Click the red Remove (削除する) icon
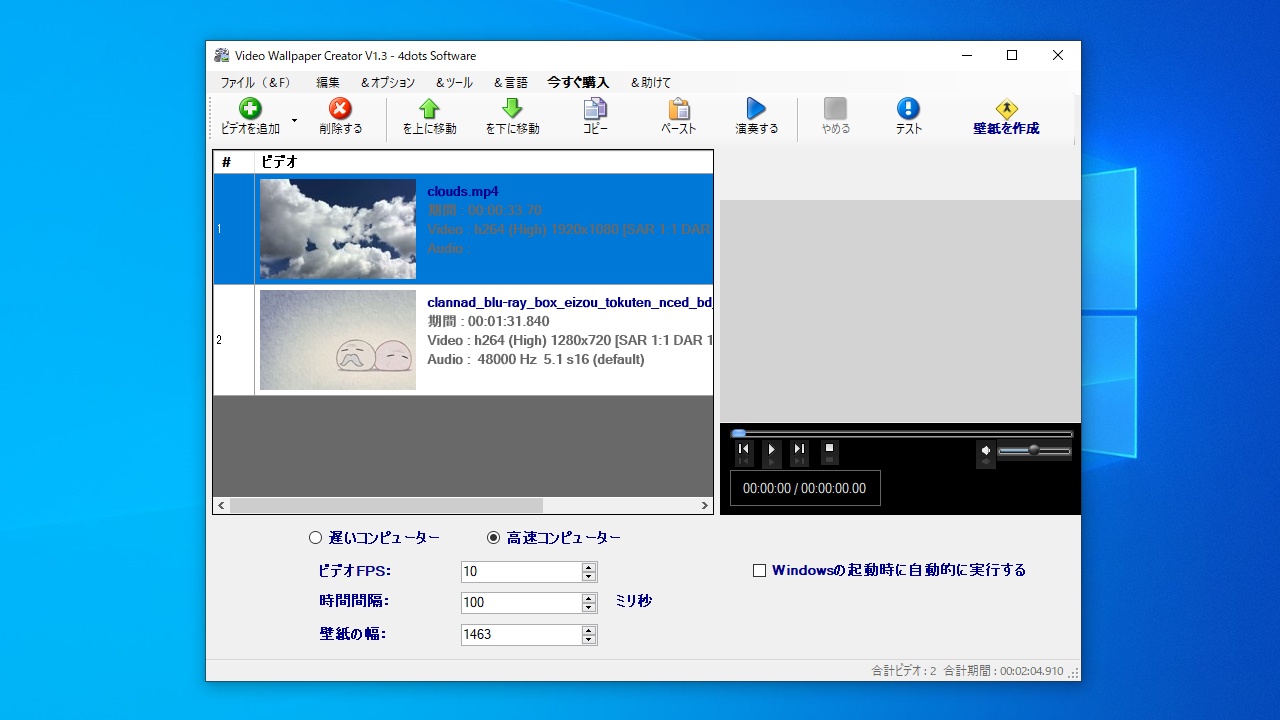Screen dimensions: 1280x720 [x=341, y=108]
